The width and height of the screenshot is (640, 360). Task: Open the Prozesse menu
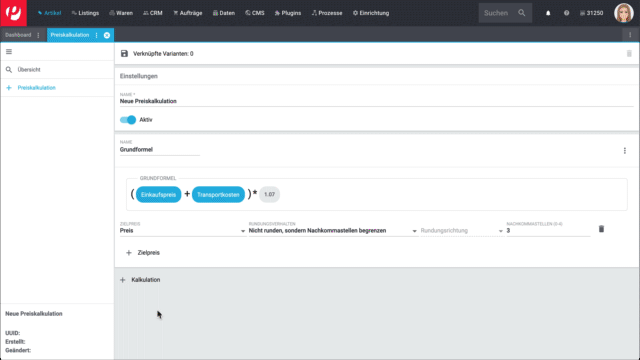(x=327, y=13)
